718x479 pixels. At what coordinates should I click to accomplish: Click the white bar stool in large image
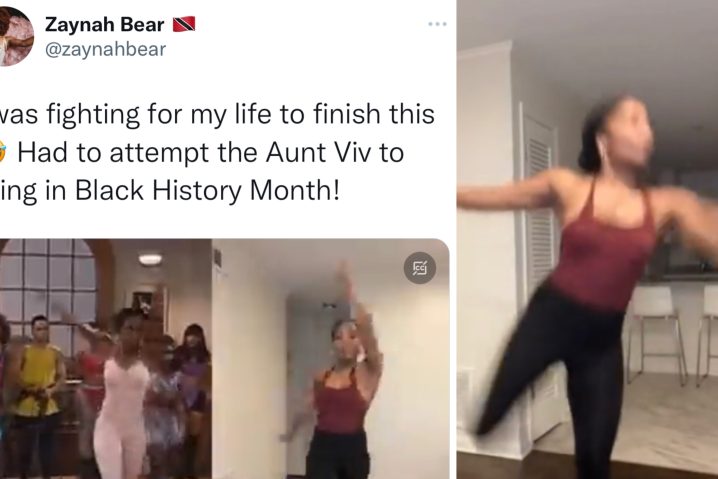656,334
